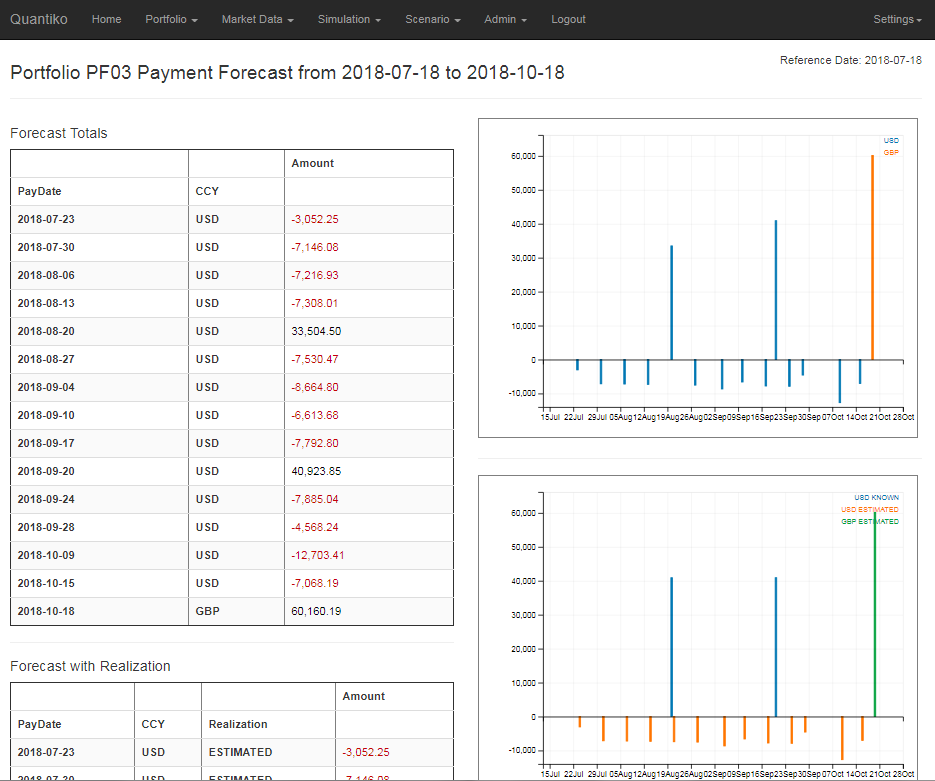Image resolution: width=935 pixels, height=781 pixels.
Task: Open the Settings dropdown
Action: pos(897,19)
